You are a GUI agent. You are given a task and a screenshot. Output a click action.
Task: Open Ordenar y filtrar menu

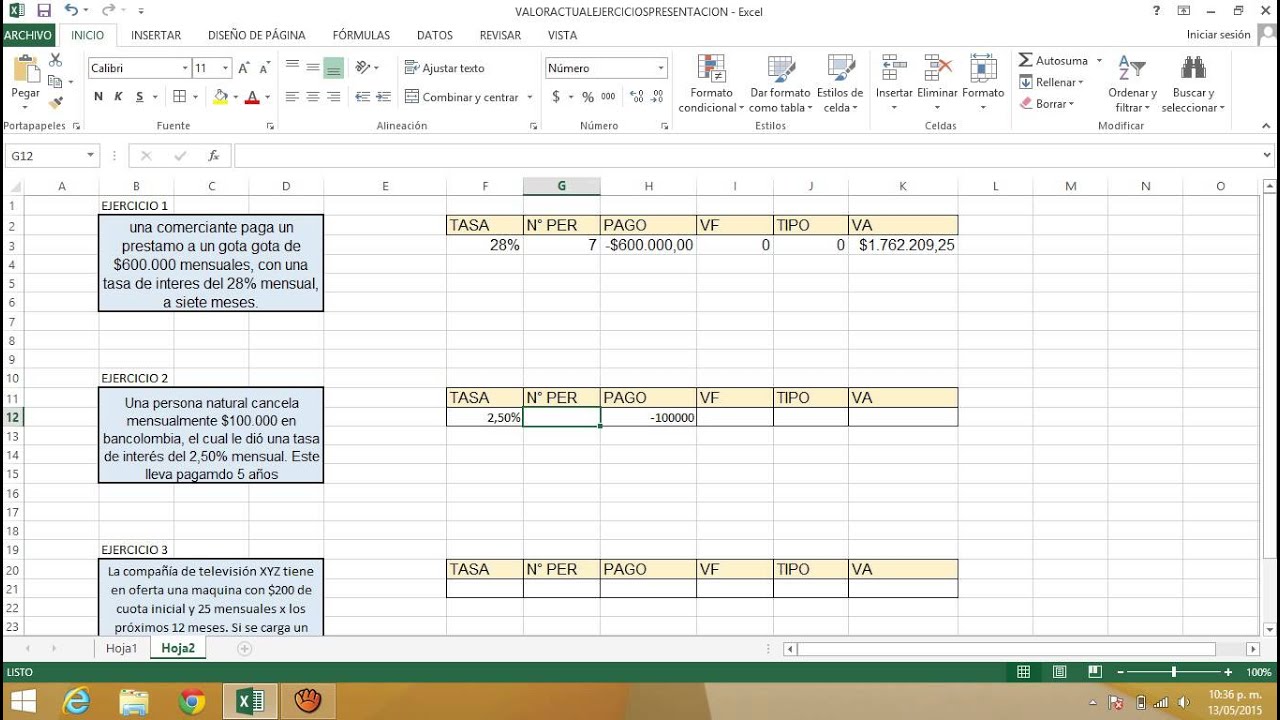tap(1132, 84)
